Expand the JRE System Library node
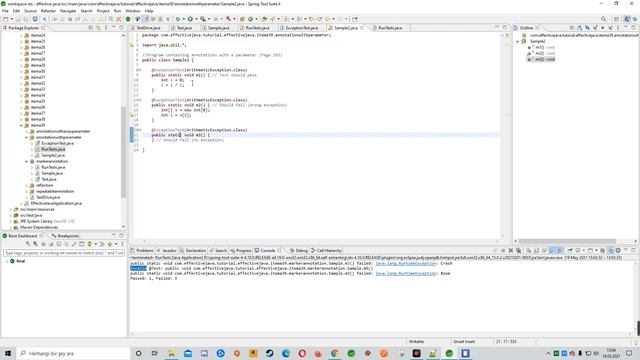This screenshot has height=360, width=640. coord(11,221)
